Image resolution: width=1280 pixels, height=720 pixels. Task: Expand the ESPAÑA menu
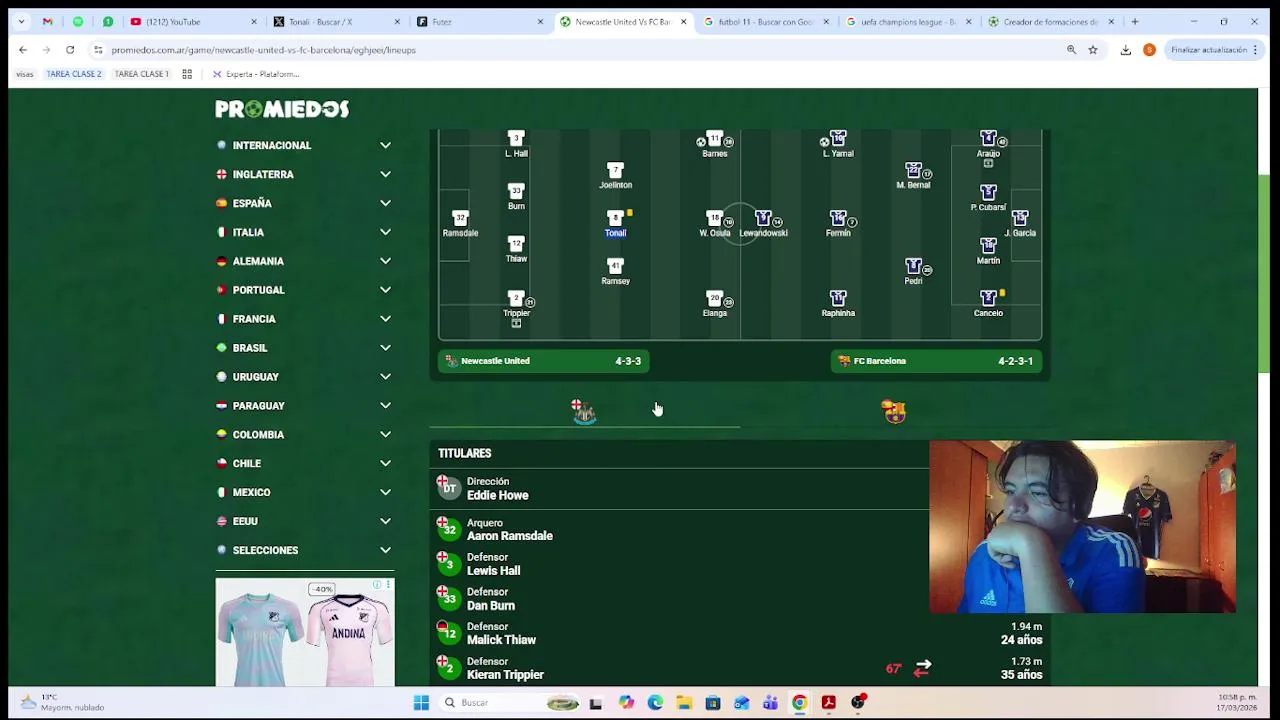tap(304, 203)
